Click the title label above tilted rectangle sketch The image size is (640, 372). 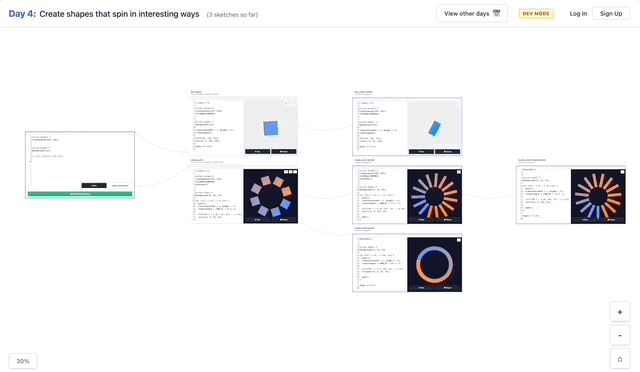(364, 92)
